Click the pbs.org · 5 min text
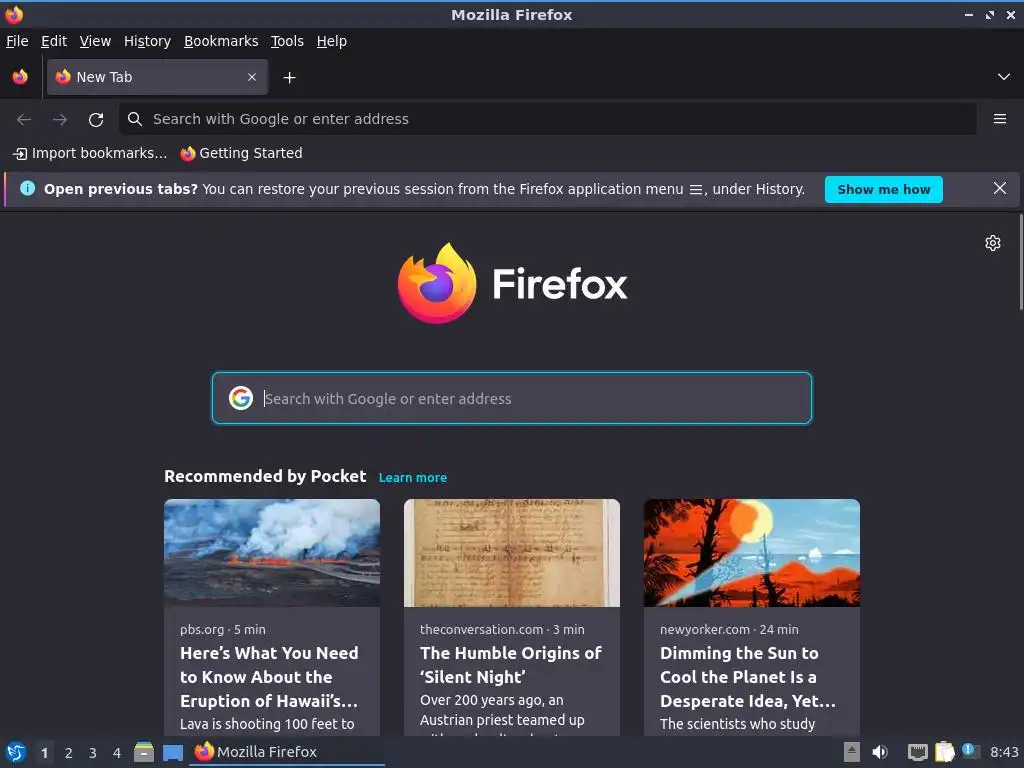1024x768 pixels. coord(223,630)
